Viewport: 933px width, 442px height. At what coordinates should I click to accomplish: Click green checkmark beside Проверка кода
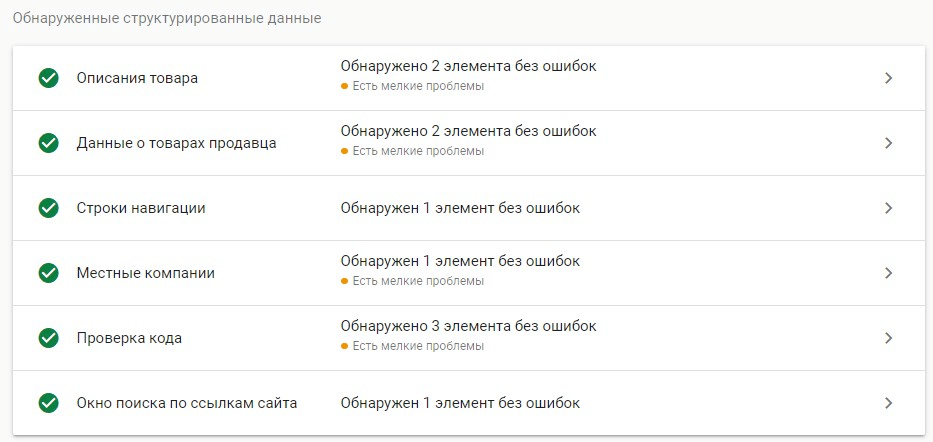[48, 338]
